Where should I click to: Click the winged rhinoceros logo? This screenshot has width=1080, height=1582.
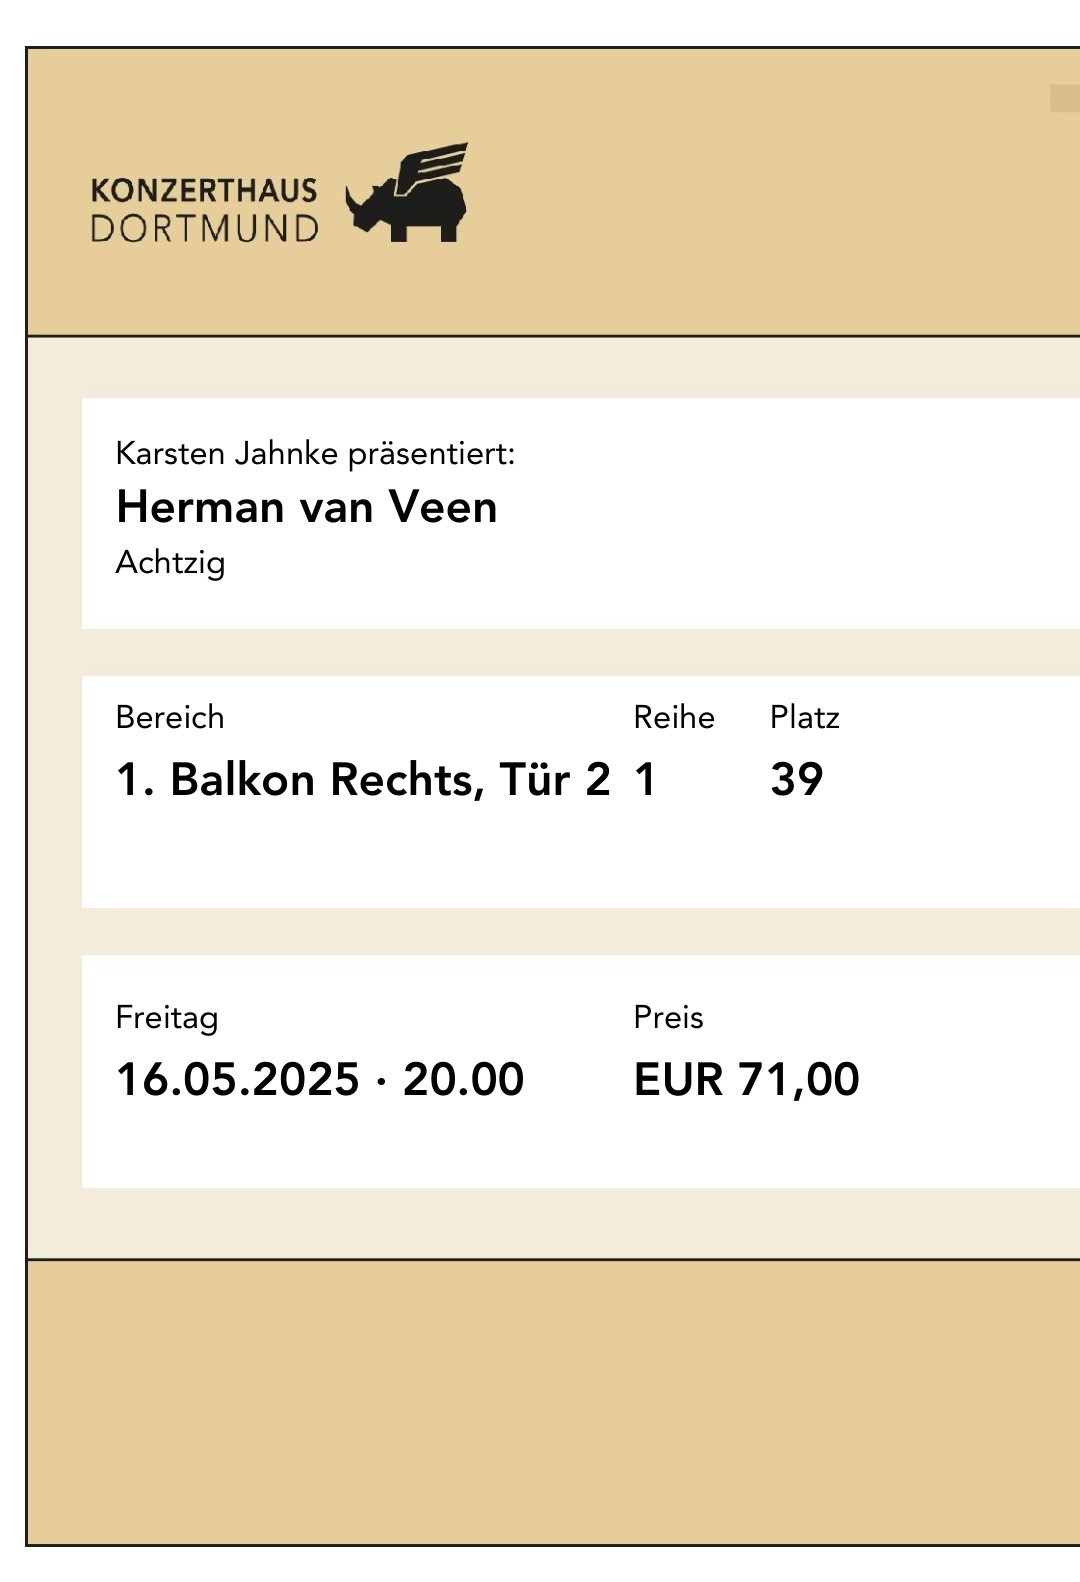[x=407, y=192]
